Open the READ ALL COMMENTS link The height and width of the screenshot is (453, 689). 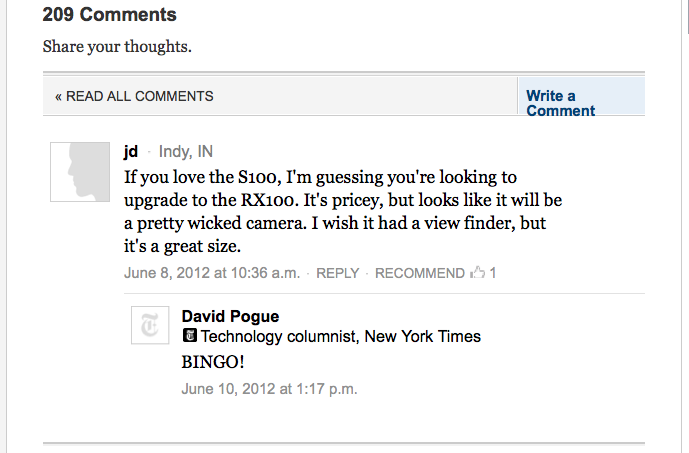(x=134, y=97)
